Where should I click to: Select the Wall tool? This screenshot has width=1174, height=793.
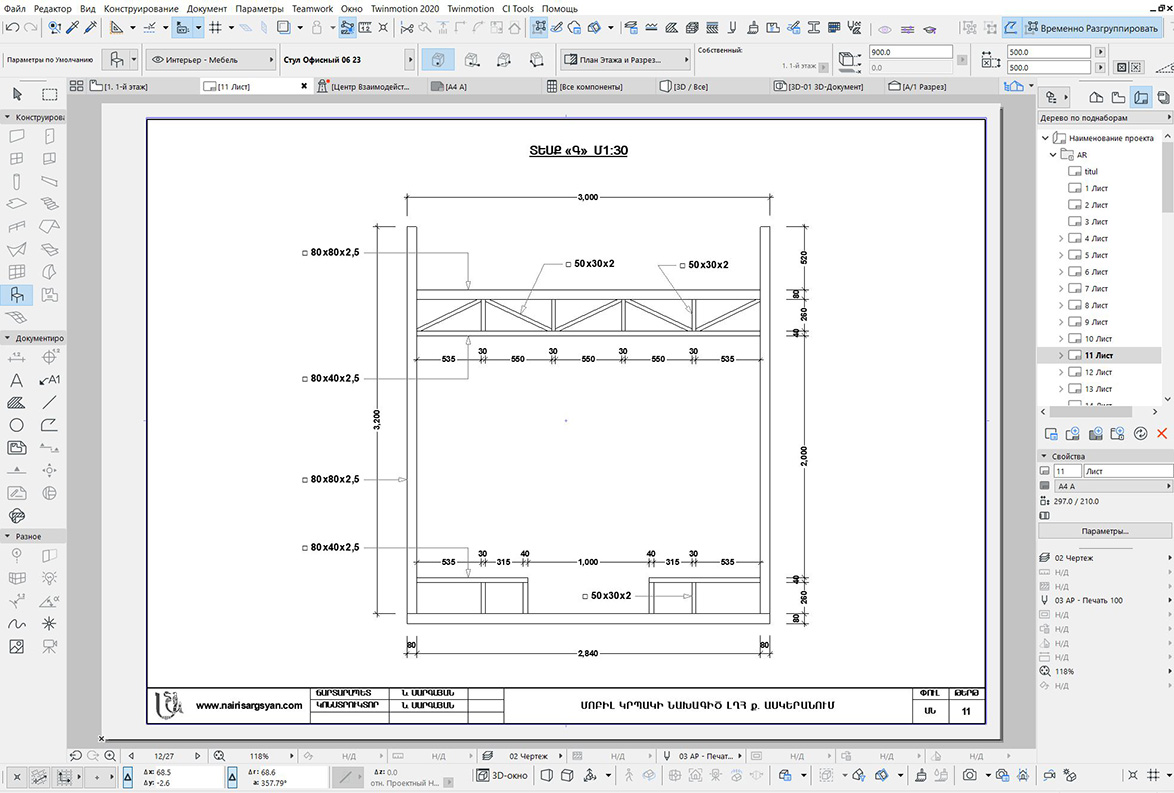click(x=16, y=136)
